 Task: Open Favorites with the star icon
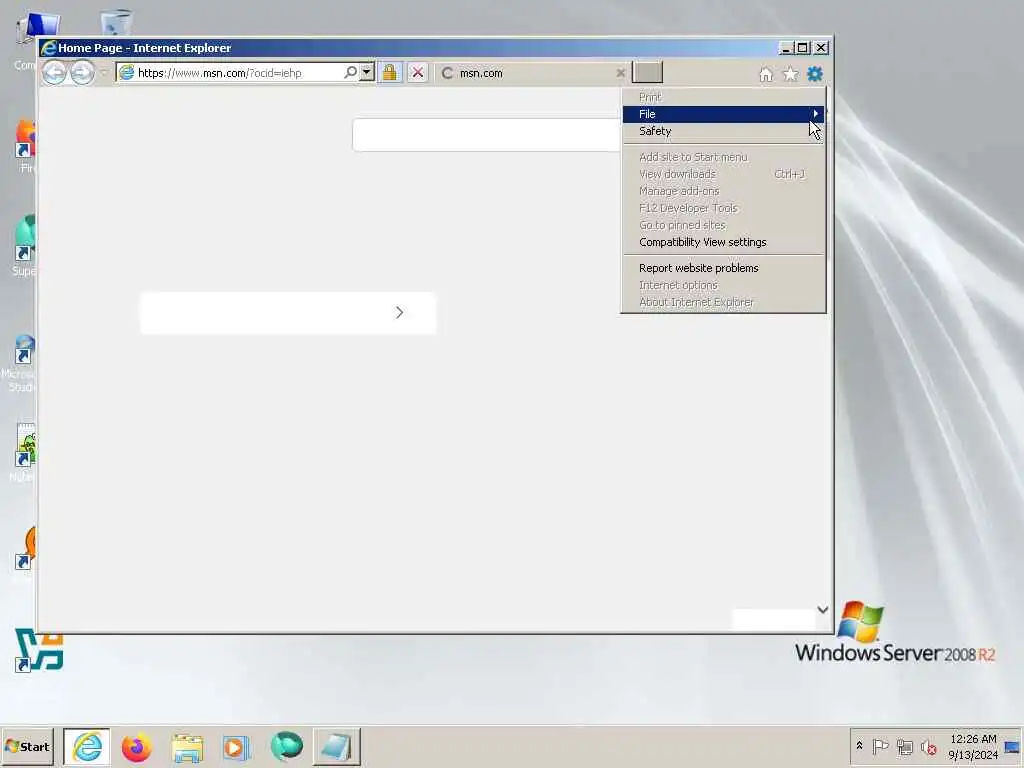pyautogui.click(x=790, y=74)
